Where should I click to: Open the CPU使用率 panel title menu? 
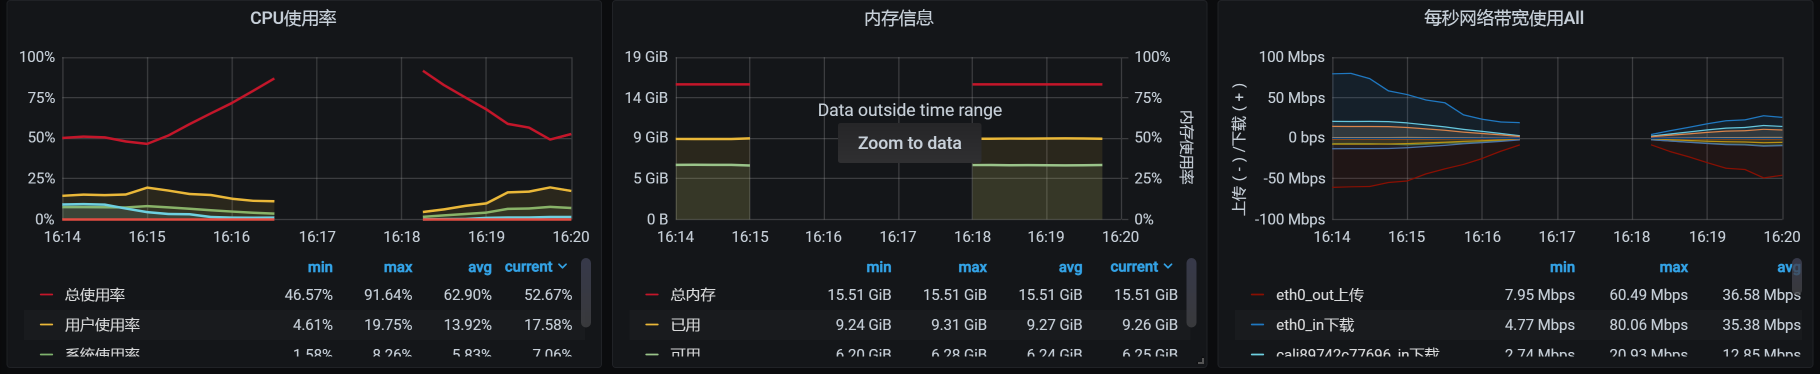(x=293, y=18)
